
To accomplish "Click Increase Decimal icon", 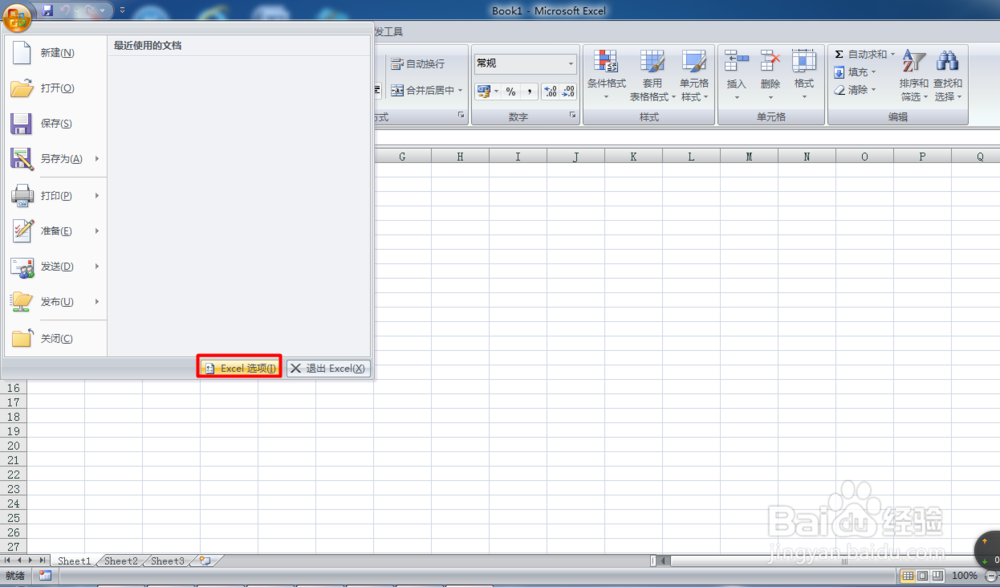I will 550,91.
